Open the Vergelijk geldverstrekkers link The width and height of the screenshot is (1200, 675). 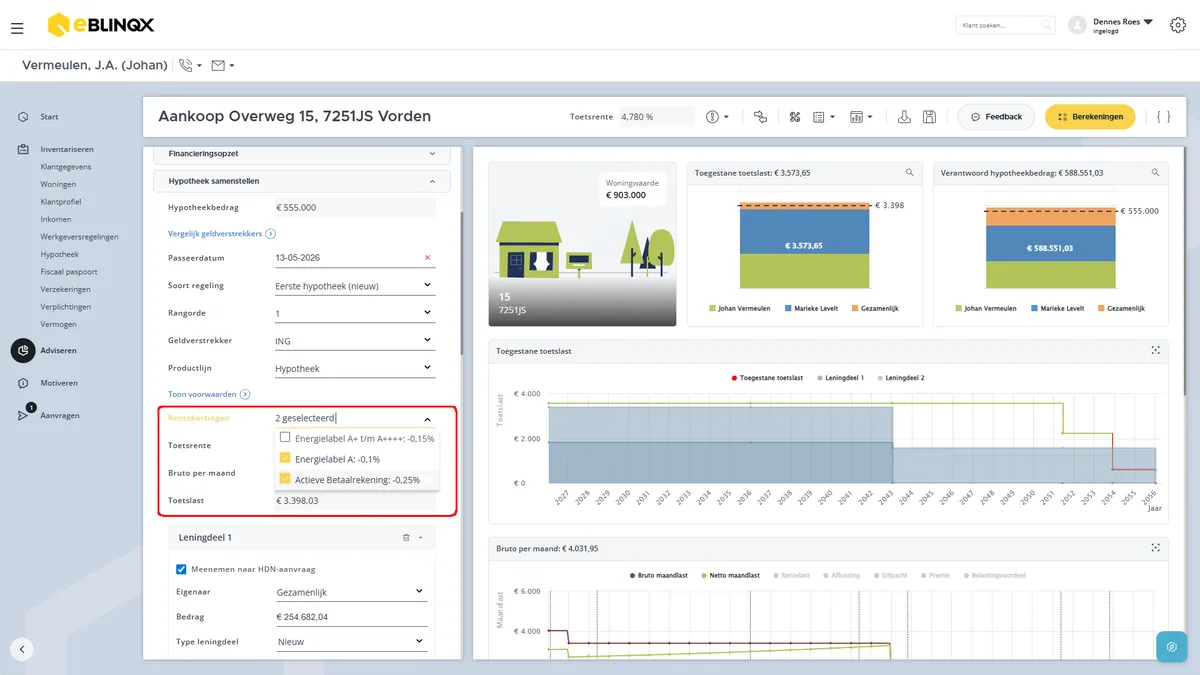222,233
